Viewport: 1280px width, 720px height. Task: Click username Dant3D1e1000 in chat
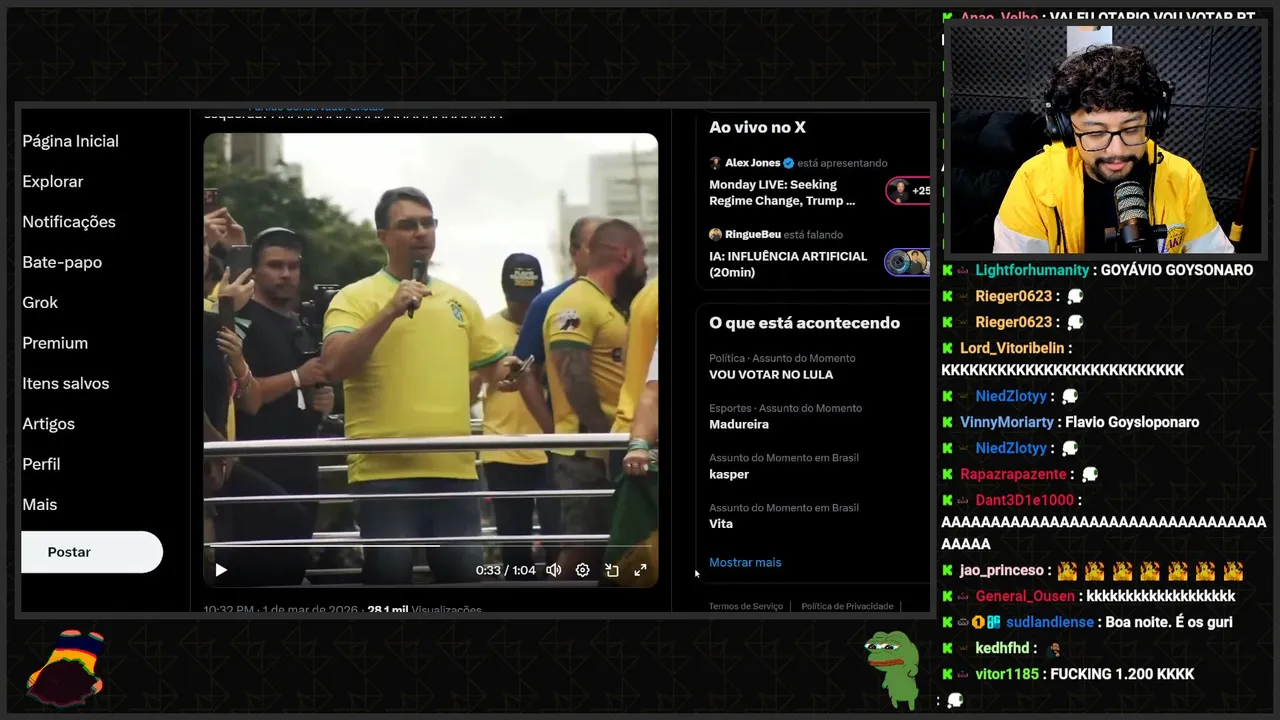coord(1024,500)
